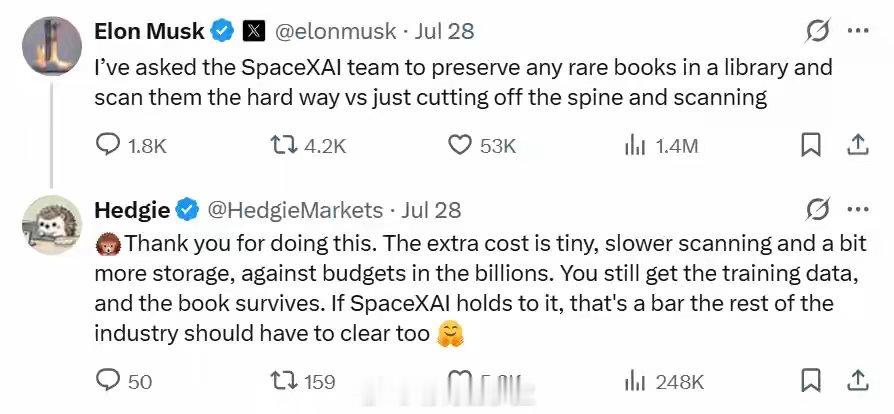The width and height of the screenshot is (894, 414).
Task: Share Hedgie's reply
Action: click(x=857, y=380)
